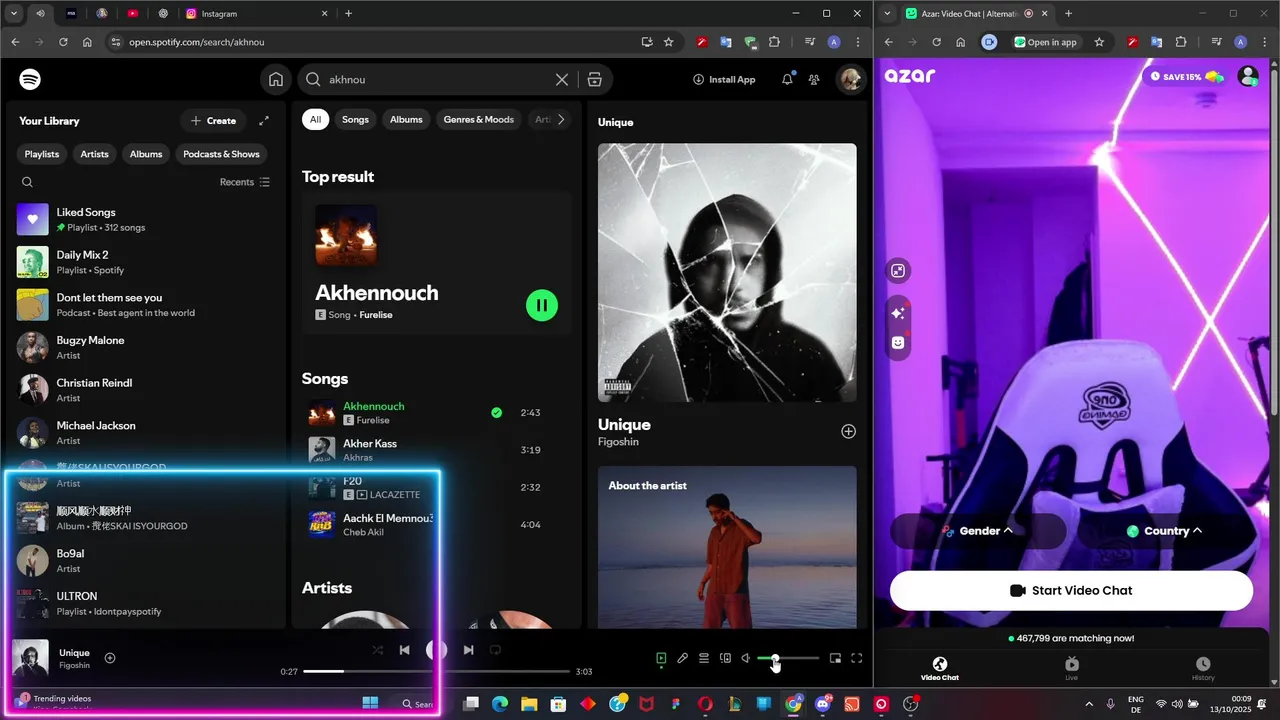Skip to the next track
This screenshot has width=1280, height=720.
468,650
